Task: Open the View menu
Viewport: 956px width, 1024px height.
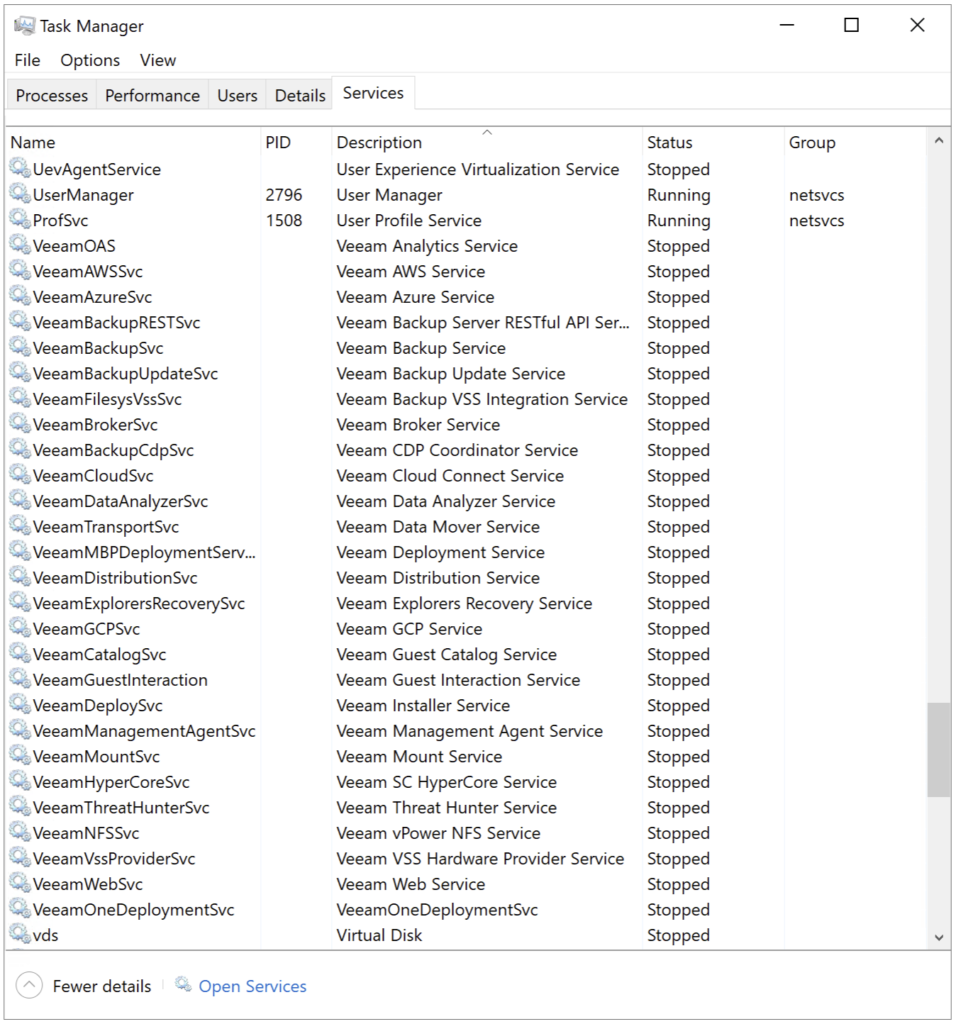Action: [158, 60]
